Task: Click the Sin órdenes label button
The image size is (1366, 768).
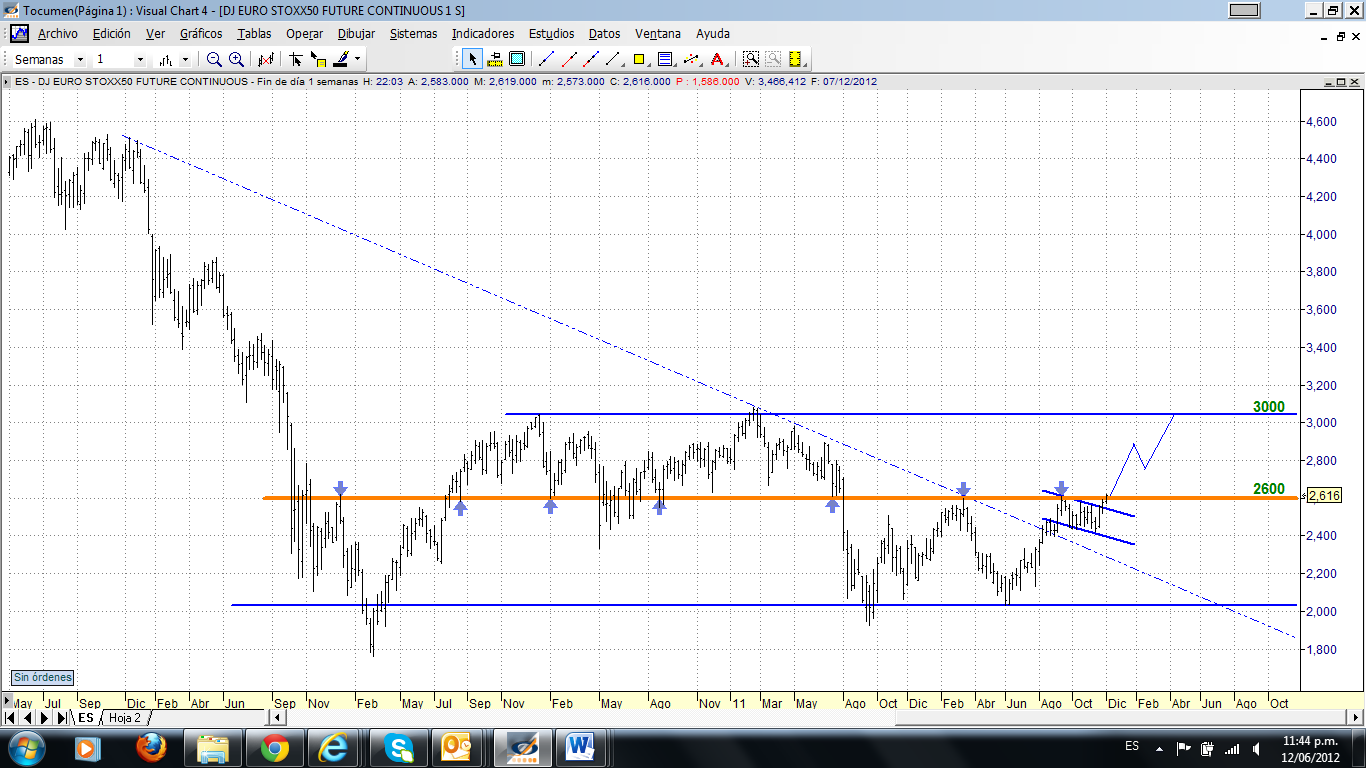Action: click(42, 678)
